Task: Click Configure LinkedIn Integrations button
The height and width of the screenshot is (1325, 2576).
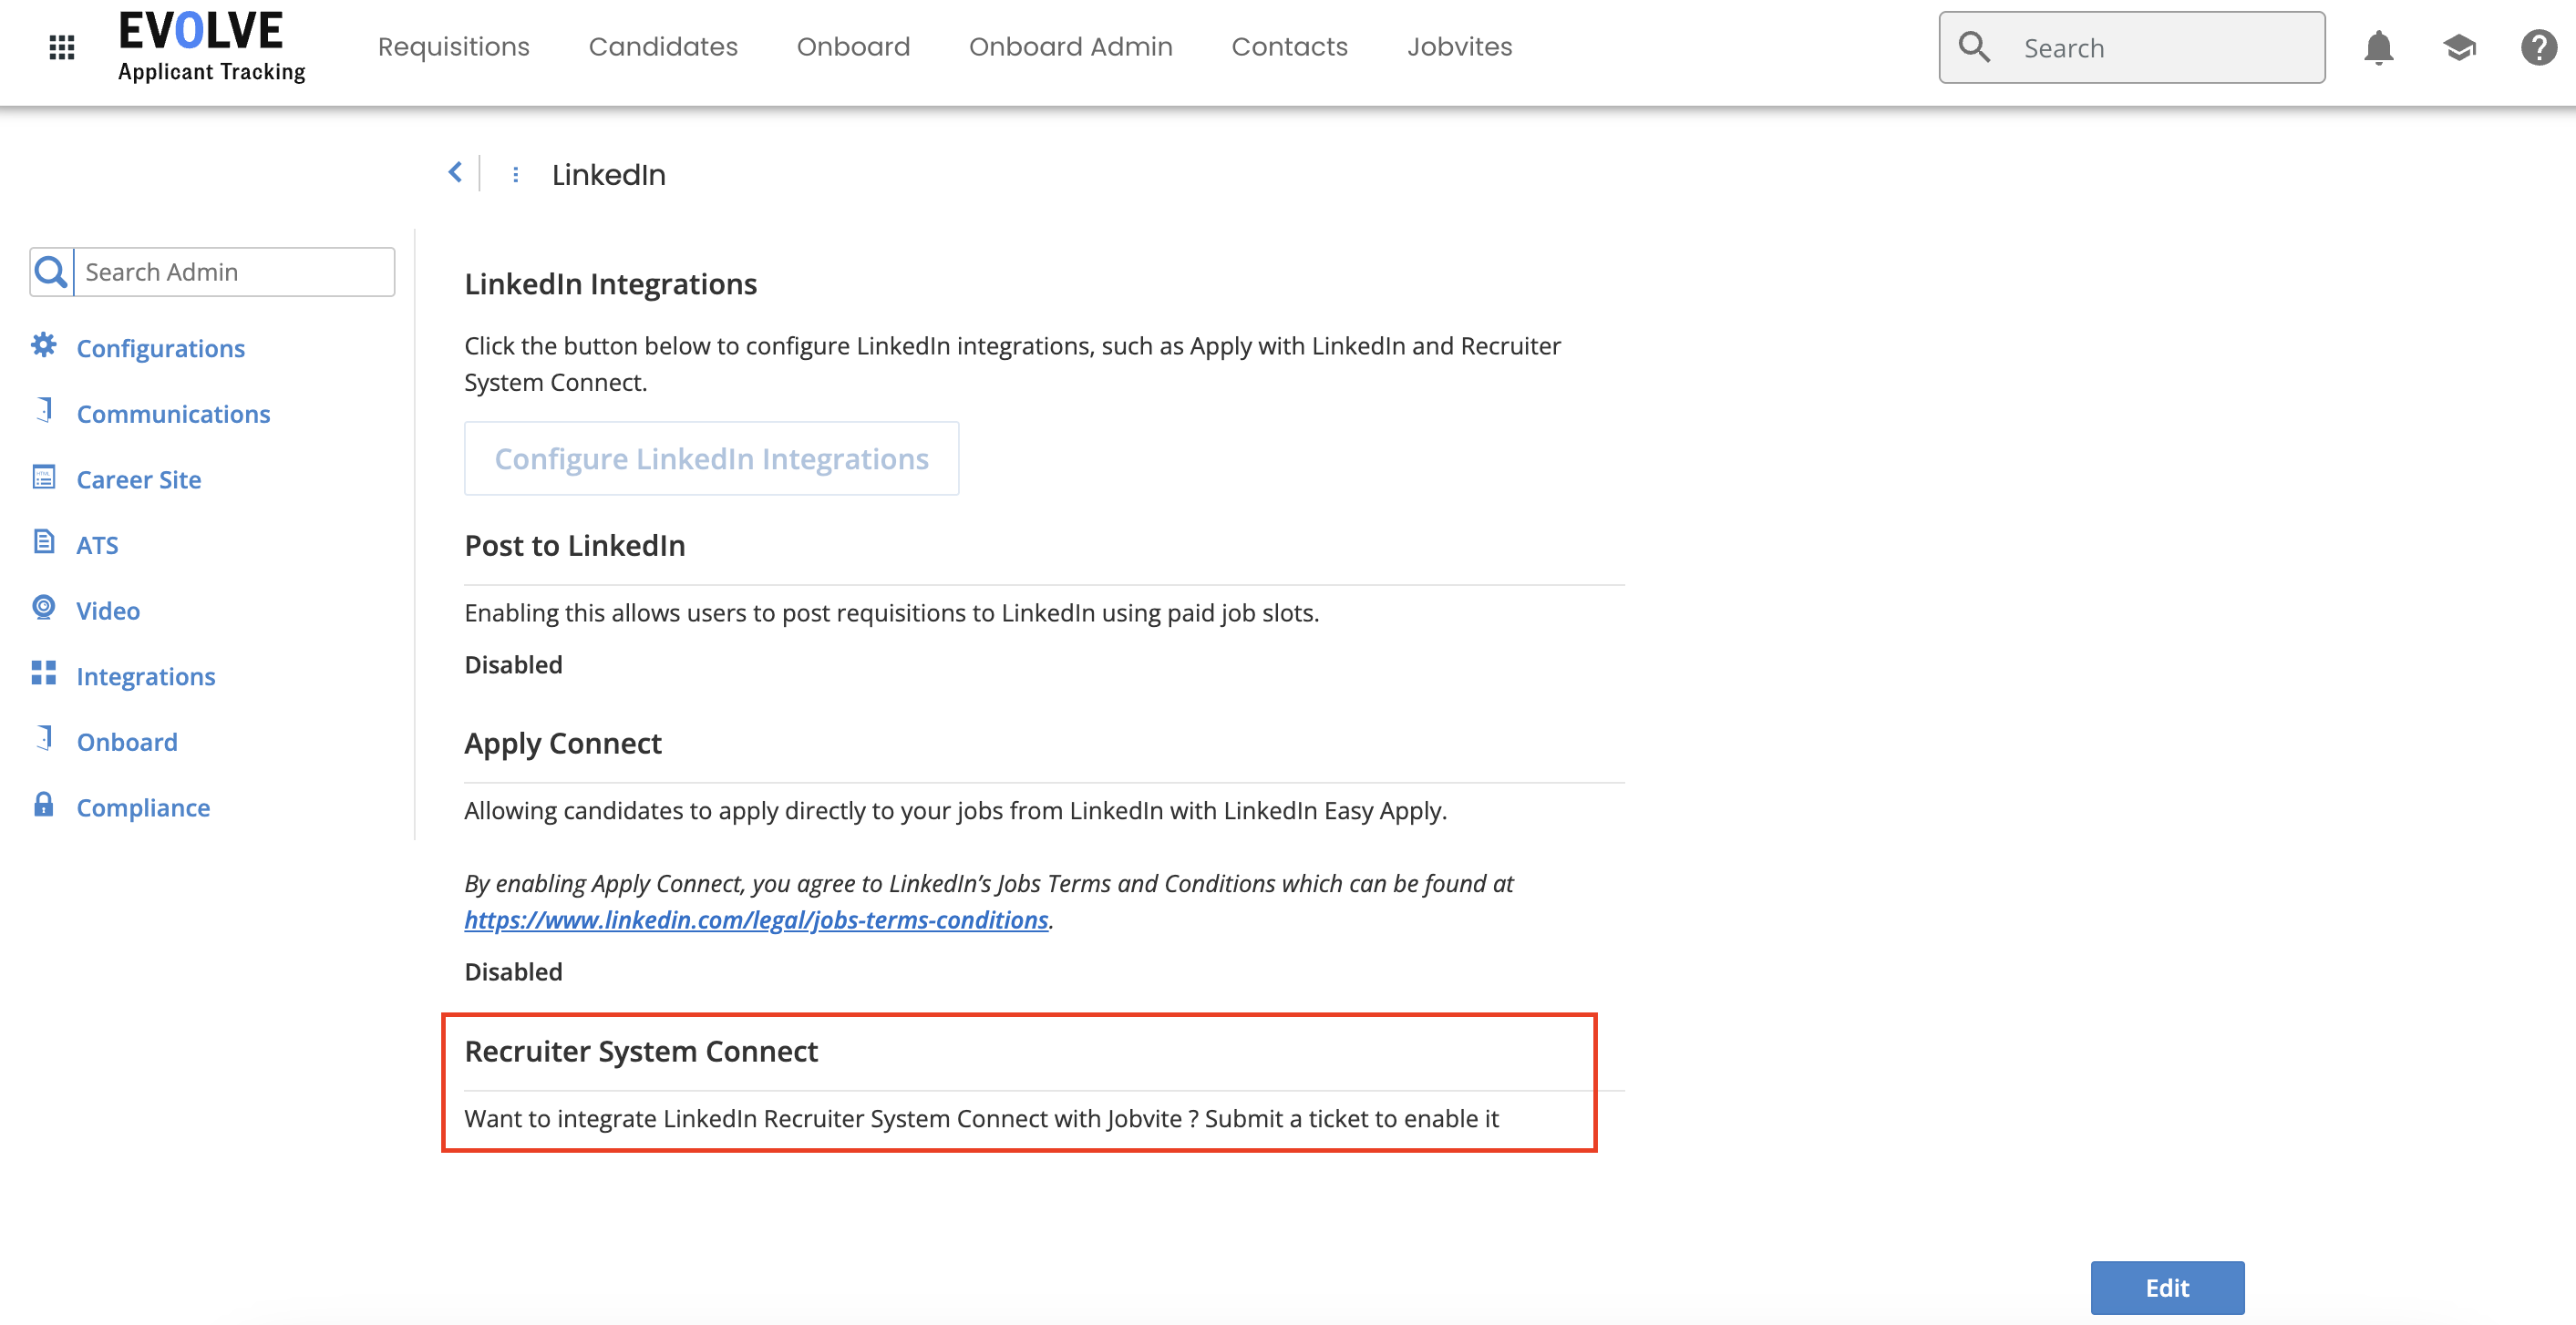Action: pyautogui.click(x=711, y=458)
